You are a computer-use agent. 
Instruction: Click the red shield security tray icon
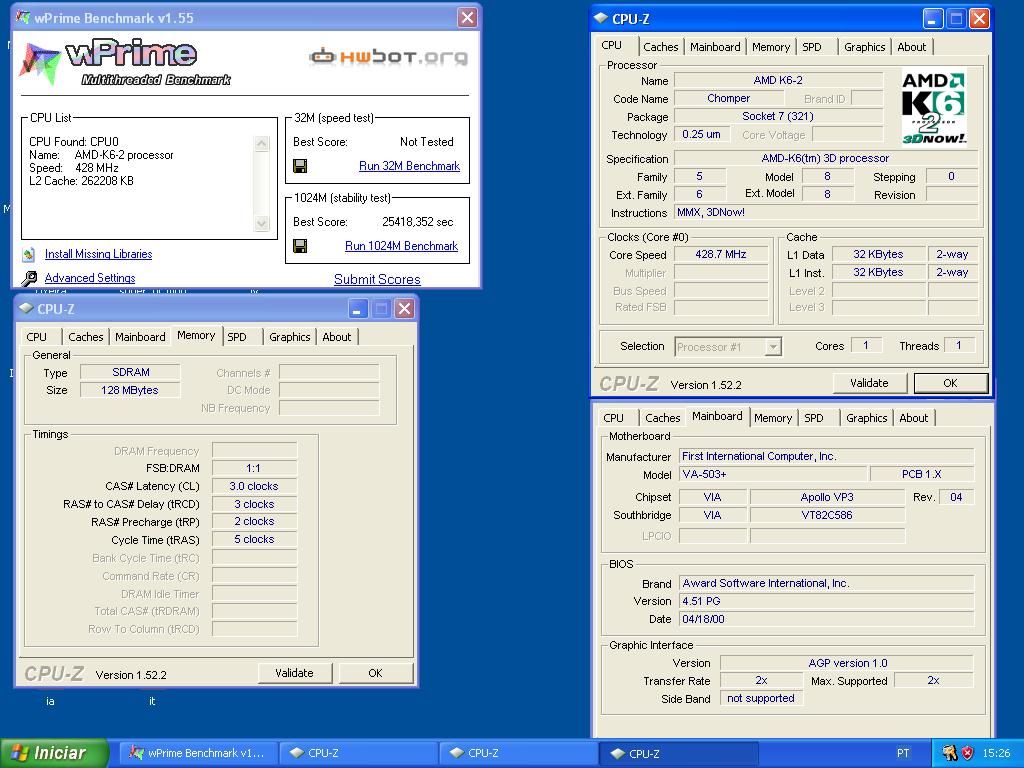[968, 753]
